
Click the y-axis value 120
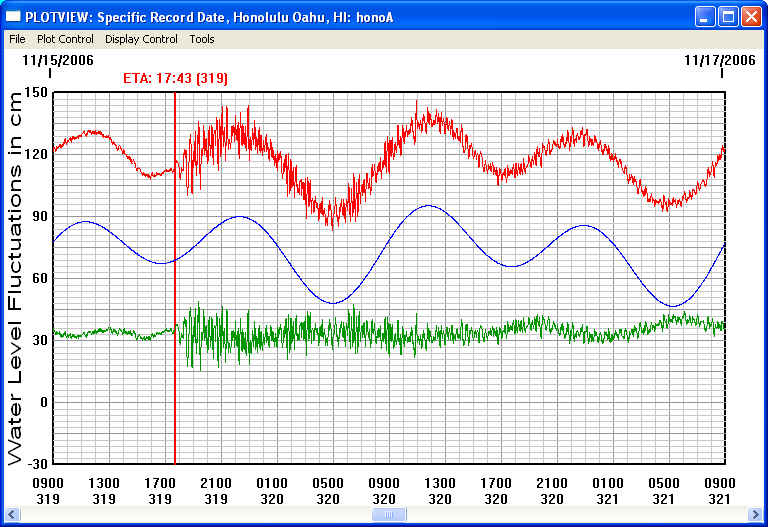point(36,154)
